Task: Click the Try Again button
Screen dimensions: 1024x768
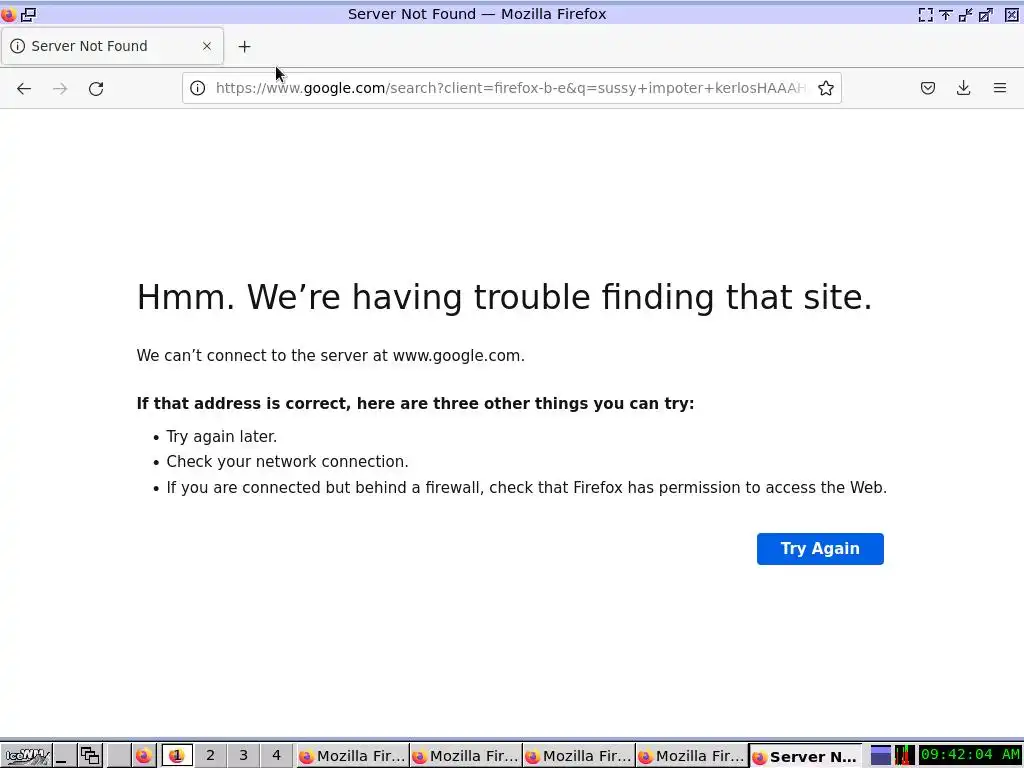Action: (x=820, y=549)
